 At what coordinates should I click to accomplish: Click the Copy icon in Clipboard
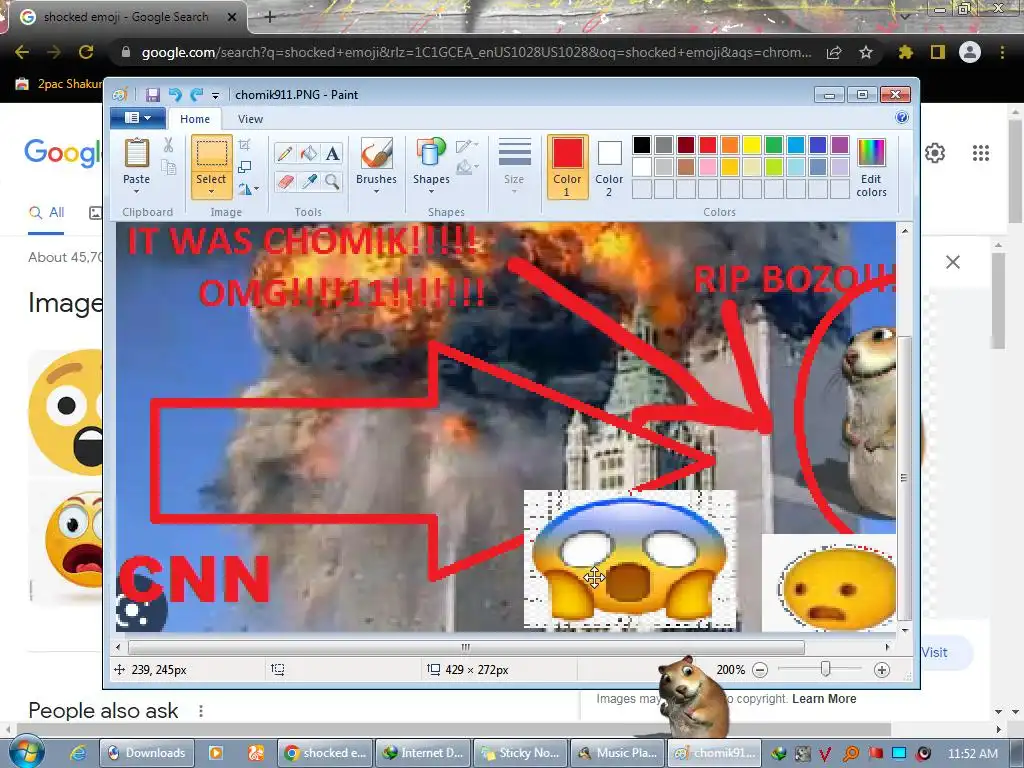[168, 168]
